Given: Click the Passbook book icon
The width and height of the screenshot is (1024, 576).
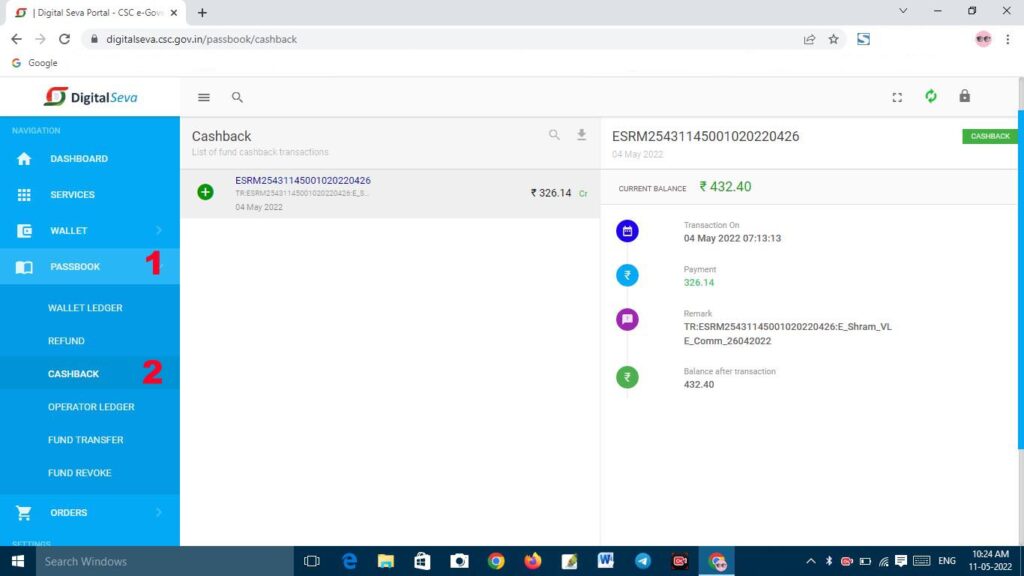Looking at the screenshot, I should 24,267.
